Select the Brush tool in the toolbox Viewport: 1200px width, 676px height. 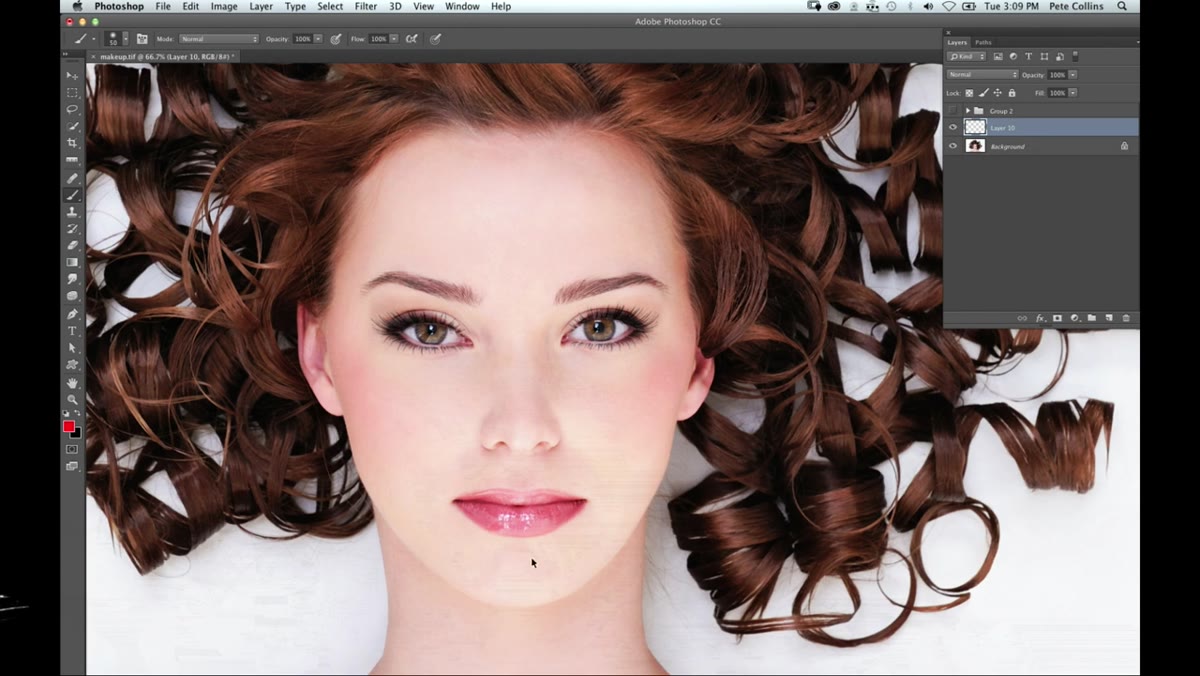[x=72, y=195]
